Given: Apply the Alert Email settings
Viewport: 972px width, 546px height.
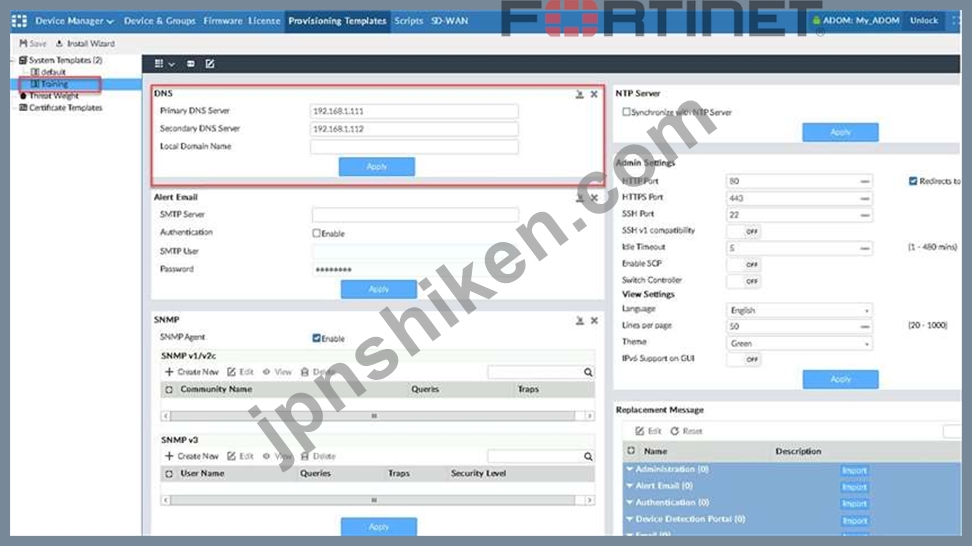Looking at the screenshot, I should coord(379,289).
